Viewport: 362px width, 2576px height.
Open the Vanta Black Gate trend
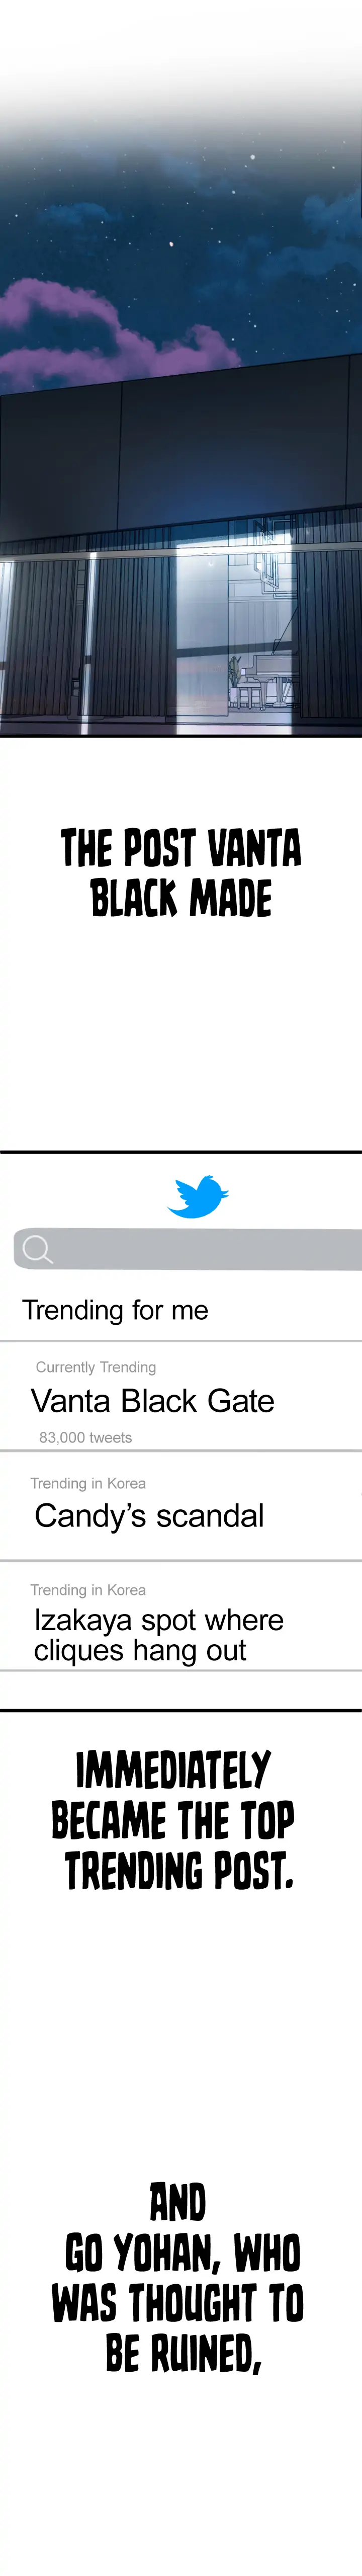click(x=152, y=1401)
